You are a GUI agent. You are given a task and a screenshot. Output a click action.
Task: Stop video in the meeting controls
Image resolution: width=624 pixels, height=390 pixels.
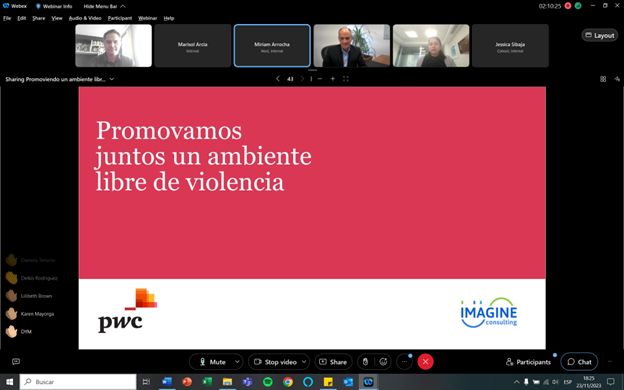(x=275, y=362)
